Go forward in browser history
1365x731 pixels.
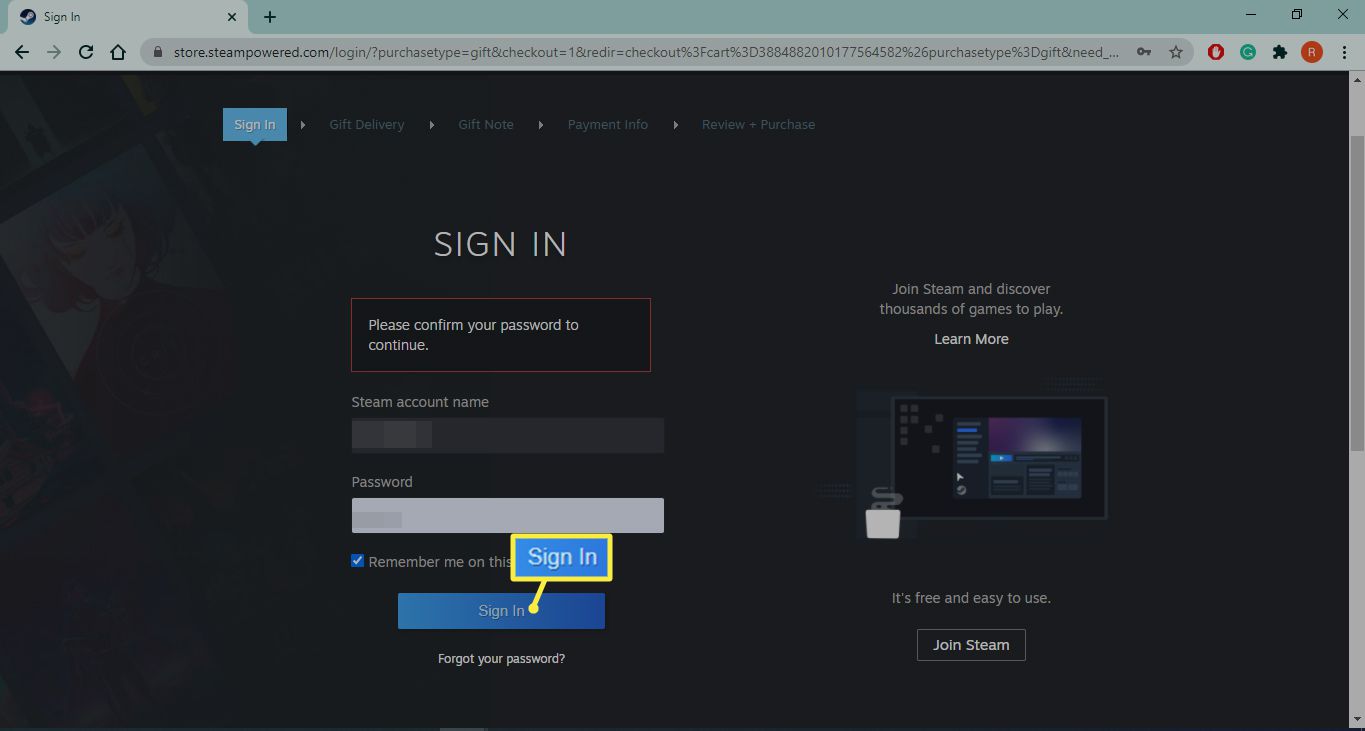54,52
